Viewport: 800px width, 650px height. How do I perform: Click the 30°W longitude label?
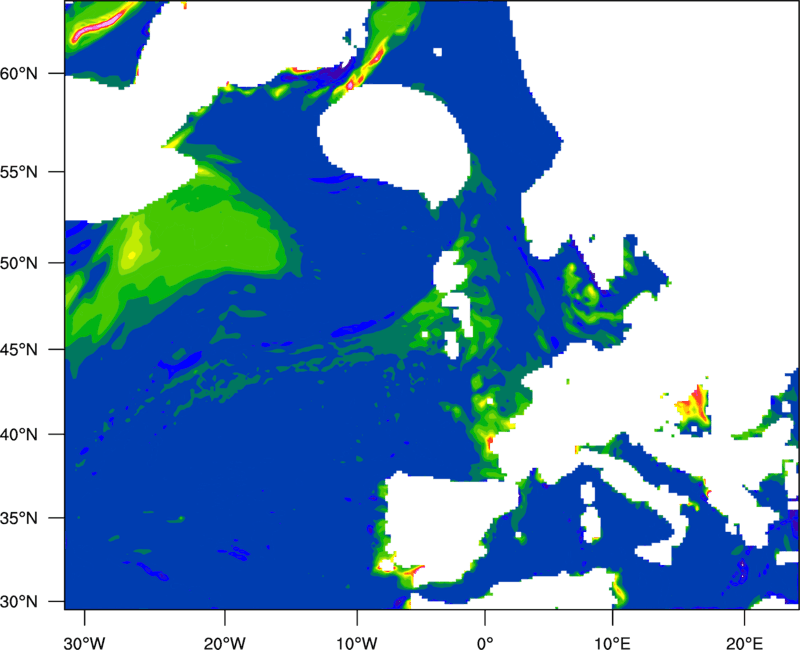coord(84,643)
